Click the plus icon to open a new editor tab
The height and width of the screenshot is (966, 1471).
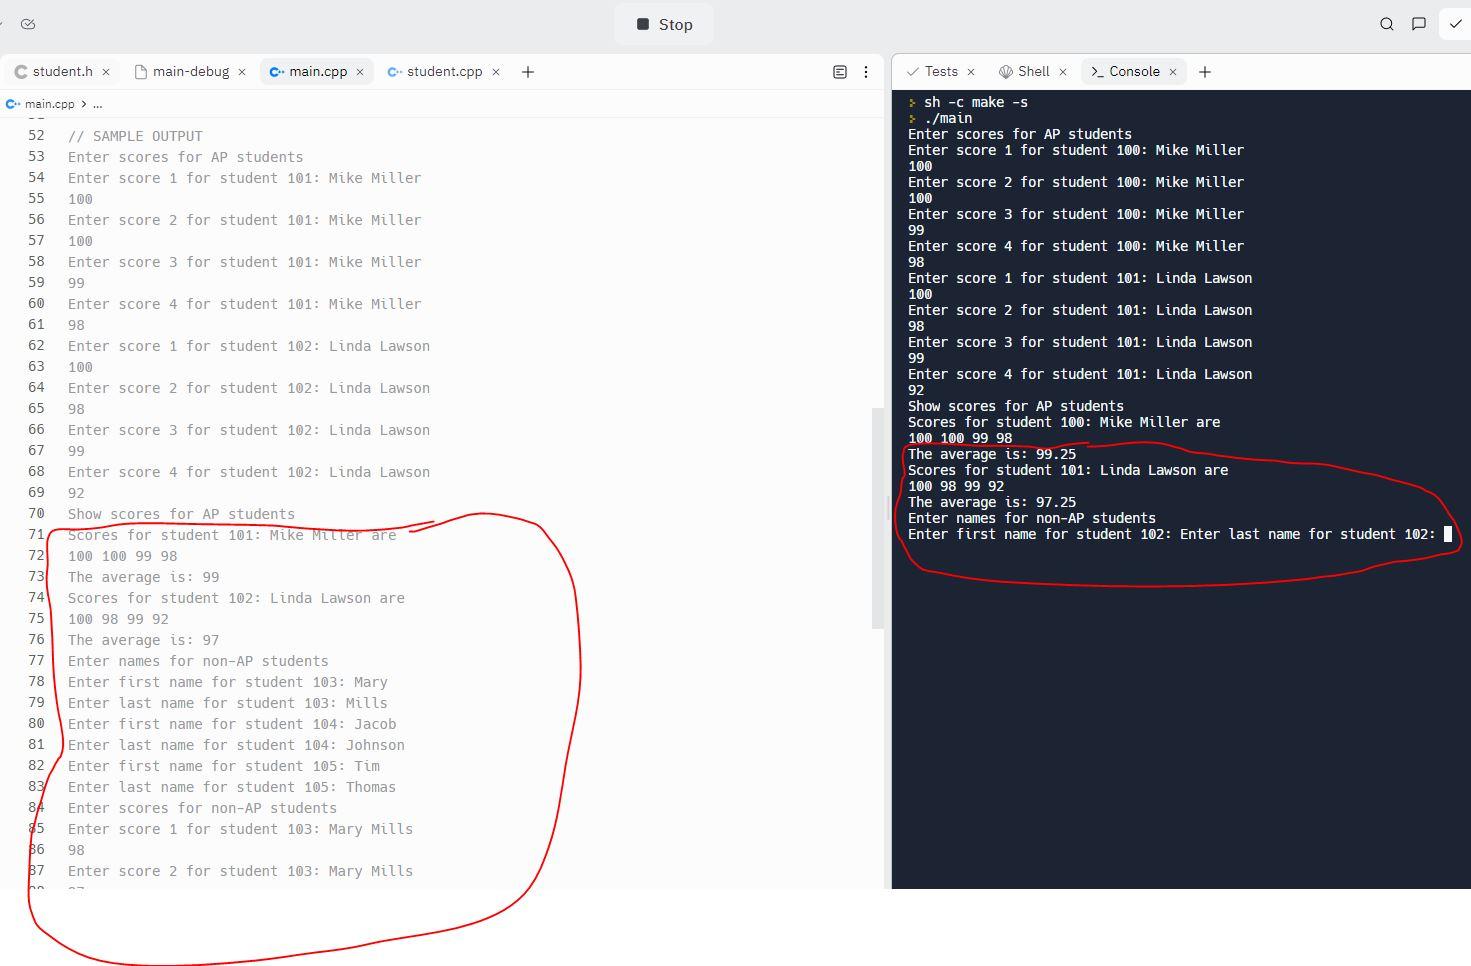[527, 71]
